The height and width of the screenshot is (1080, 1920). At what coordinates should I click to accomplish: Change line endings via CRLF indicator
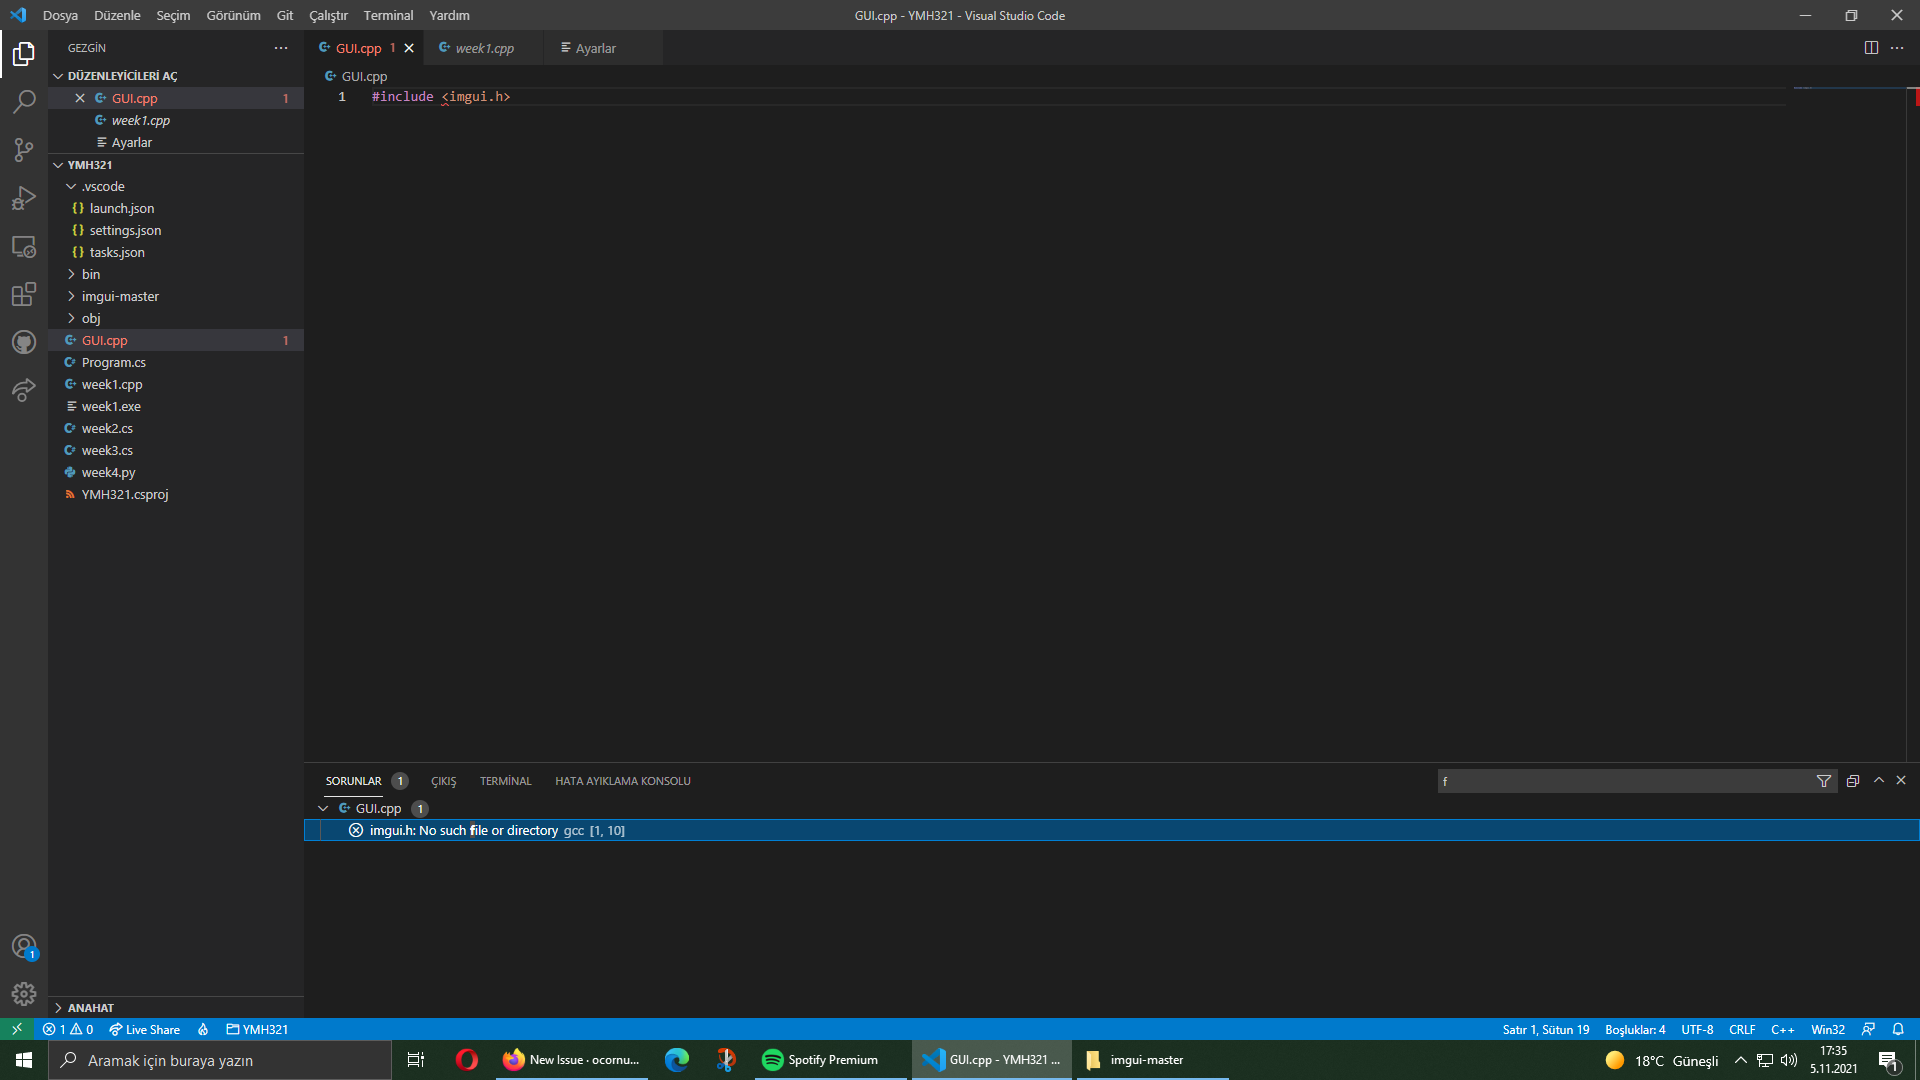coord(1742,1029)
